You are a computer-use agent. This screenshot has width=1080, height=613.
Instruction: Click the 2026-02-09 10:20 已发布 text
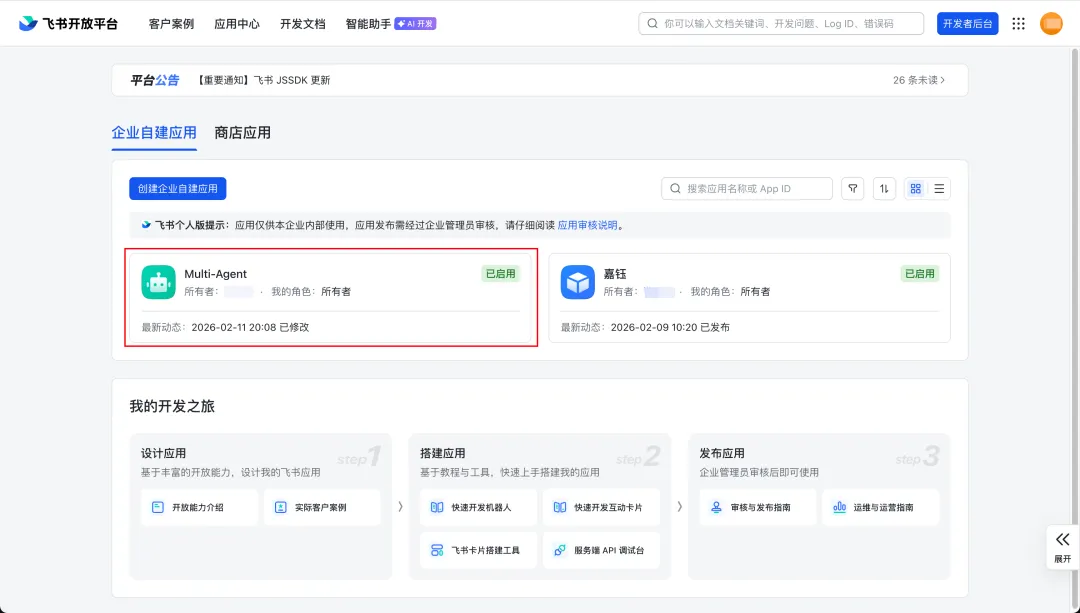[670, 327]
